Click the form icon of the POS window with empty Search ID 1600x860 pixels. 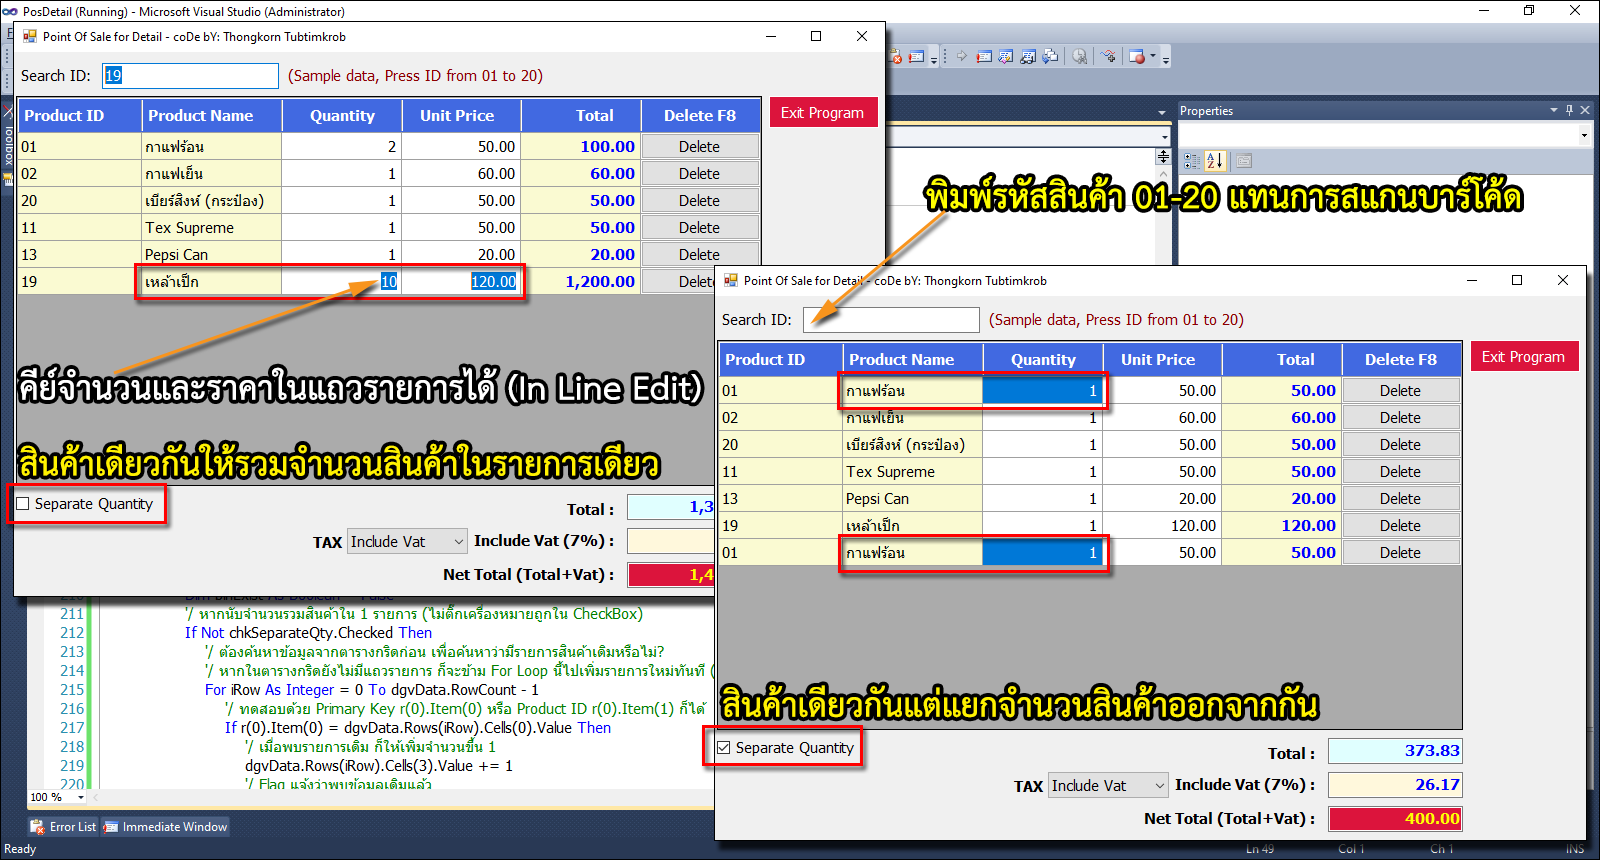730,280
